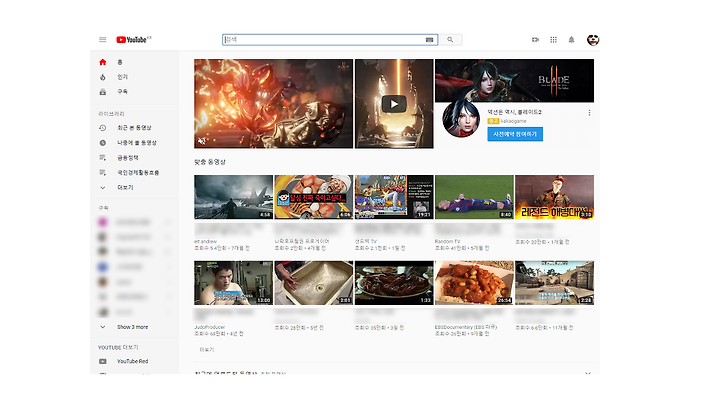The width and height of the screenshot is (720, 404).
Task: Select 인기 in the sidebar
Action: [123, 77]
